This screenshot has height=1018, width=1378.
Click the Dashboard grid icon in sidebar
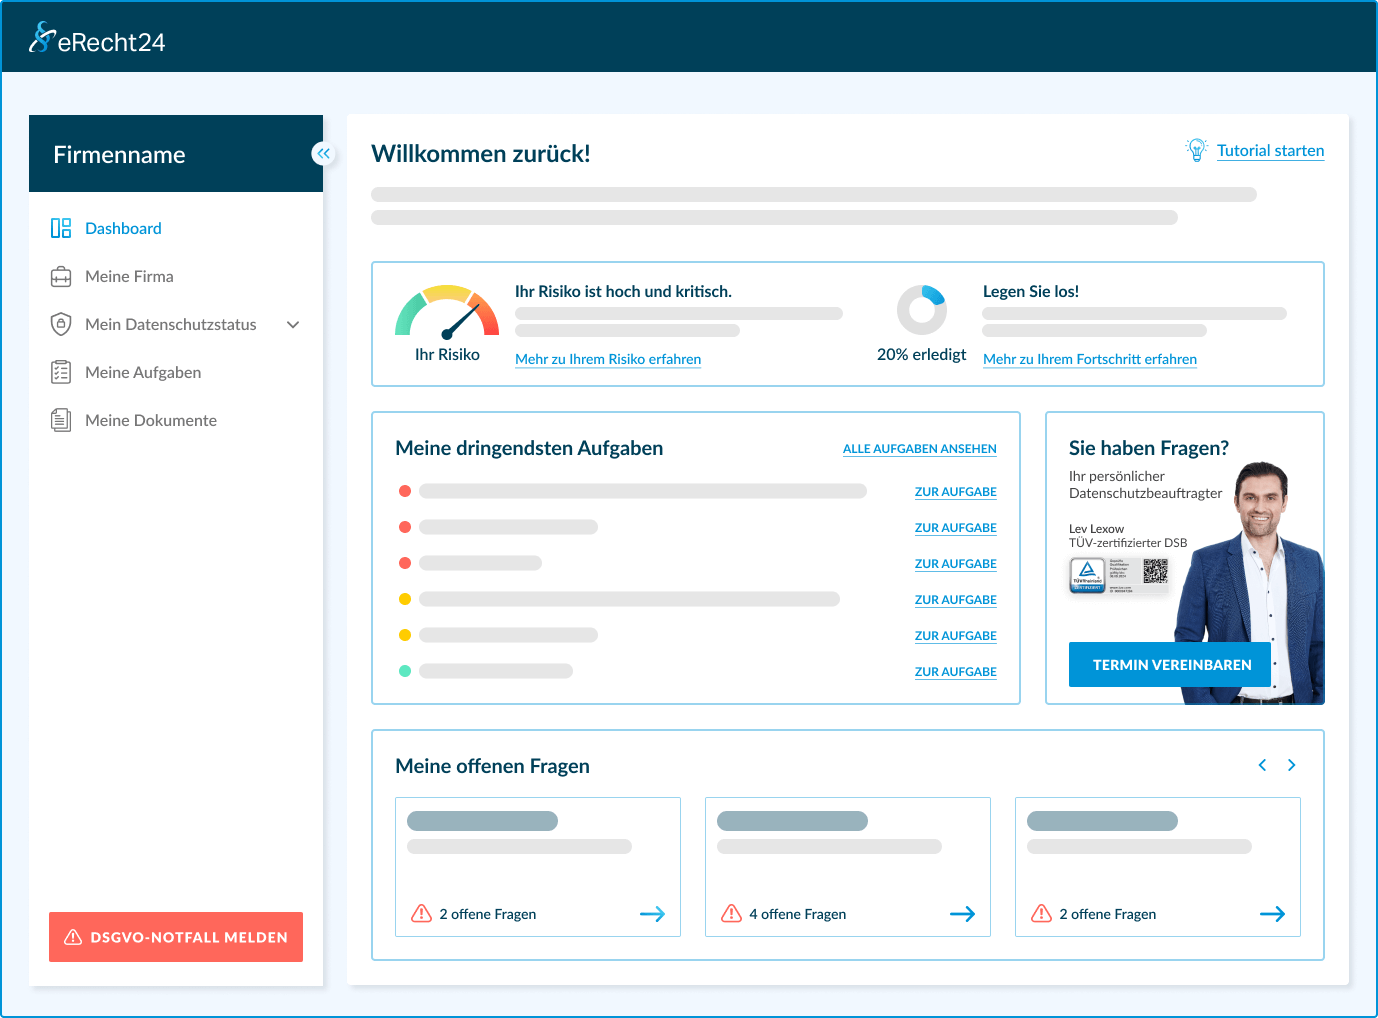pos(61,228)
